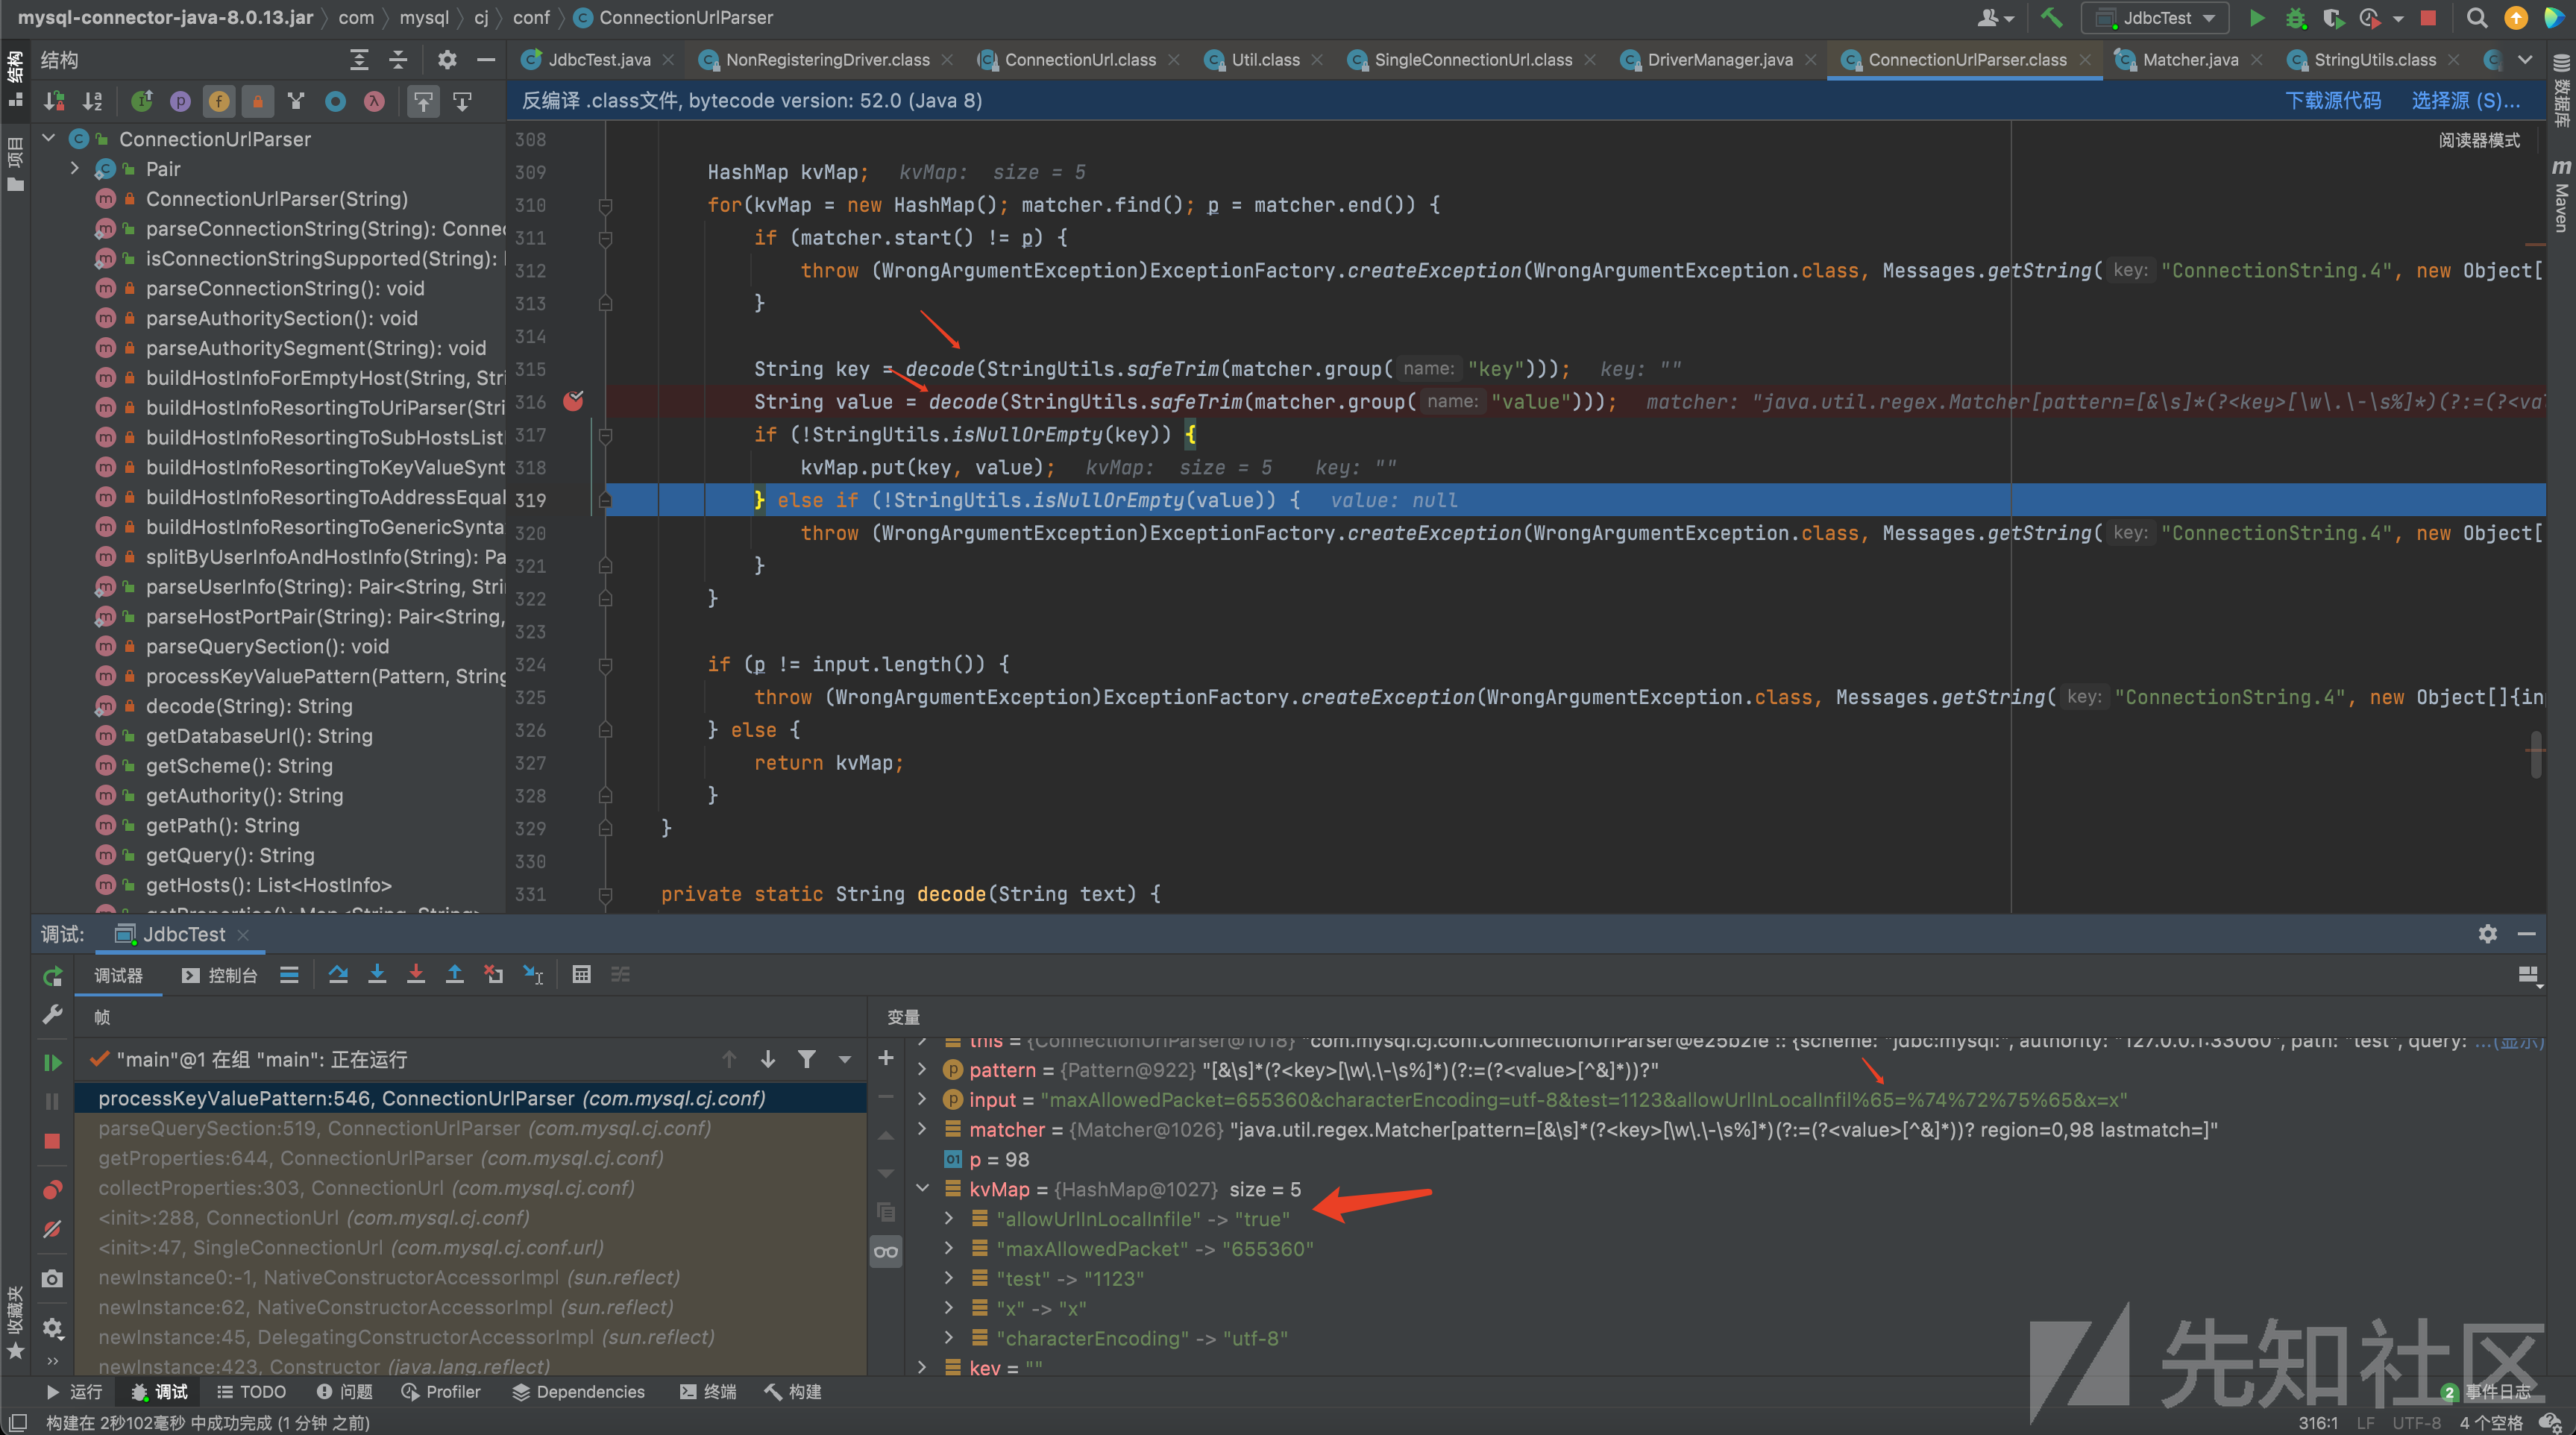Toggle the breakpoint on line 316
Image resolution: width=2576 pixels, height=1435 pixels.
[x=573, y=401]
